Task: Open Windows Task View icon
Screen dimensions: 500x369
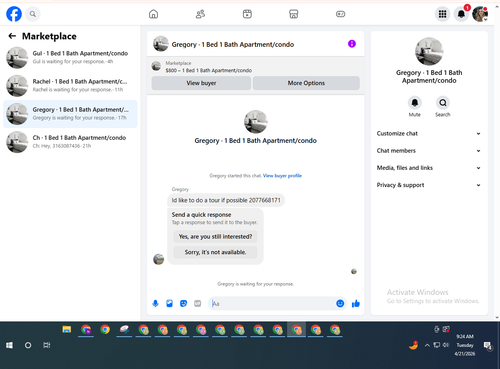Action: [x=47, y=345]
